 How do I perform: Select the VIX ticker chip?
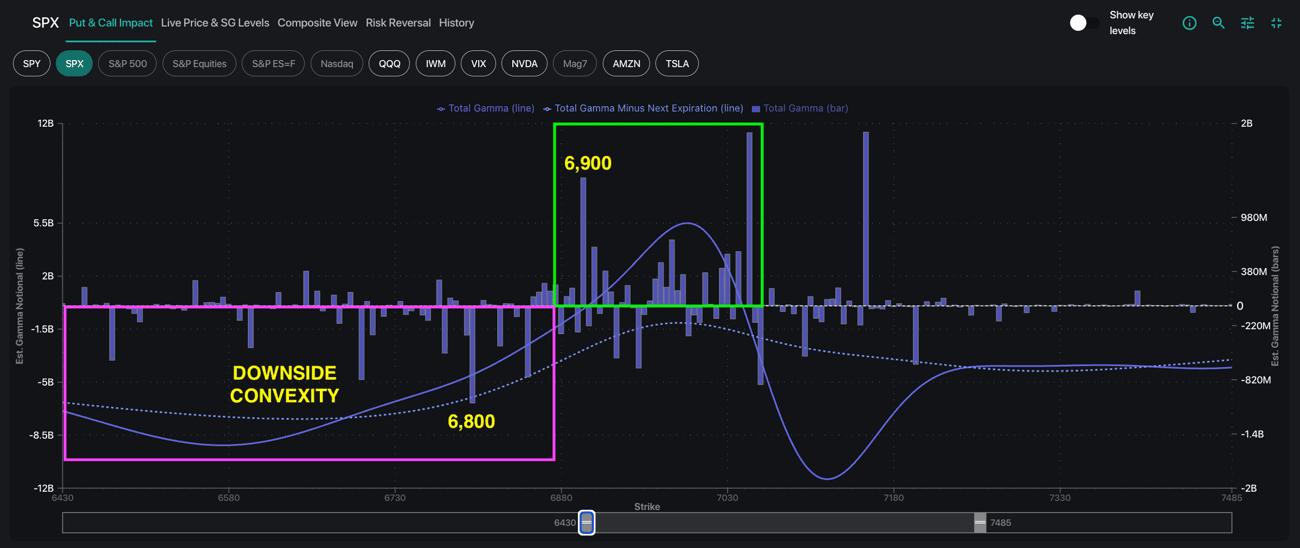[478, 64]
